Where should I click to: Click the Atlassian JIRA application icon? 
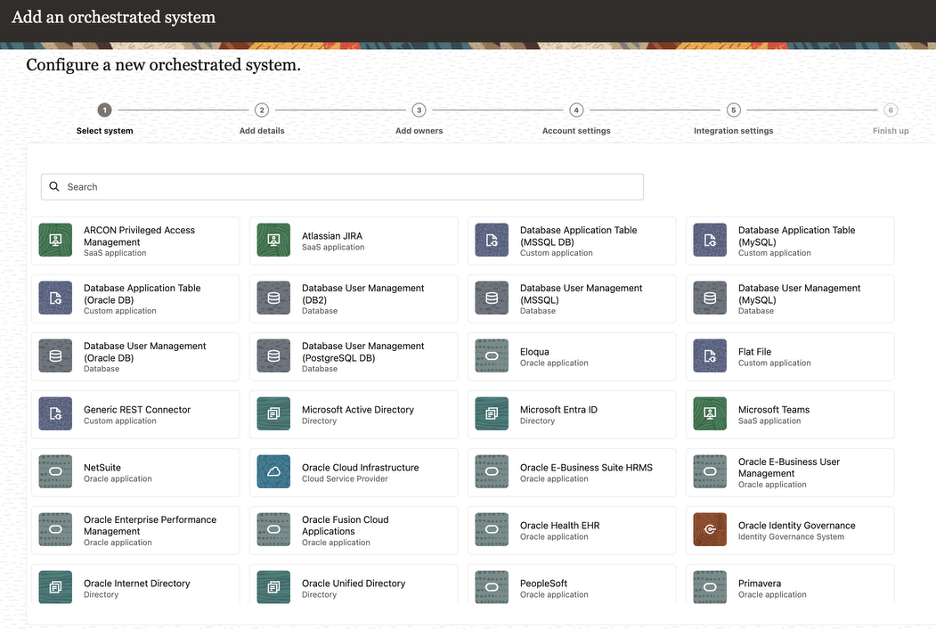[273, 240]
